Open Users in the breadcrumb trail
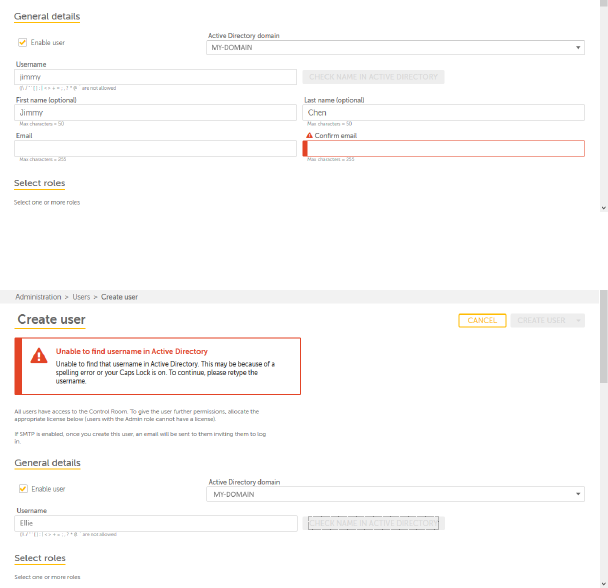Image resolution: width=608 pixels, height=588 pixels. 81,297
